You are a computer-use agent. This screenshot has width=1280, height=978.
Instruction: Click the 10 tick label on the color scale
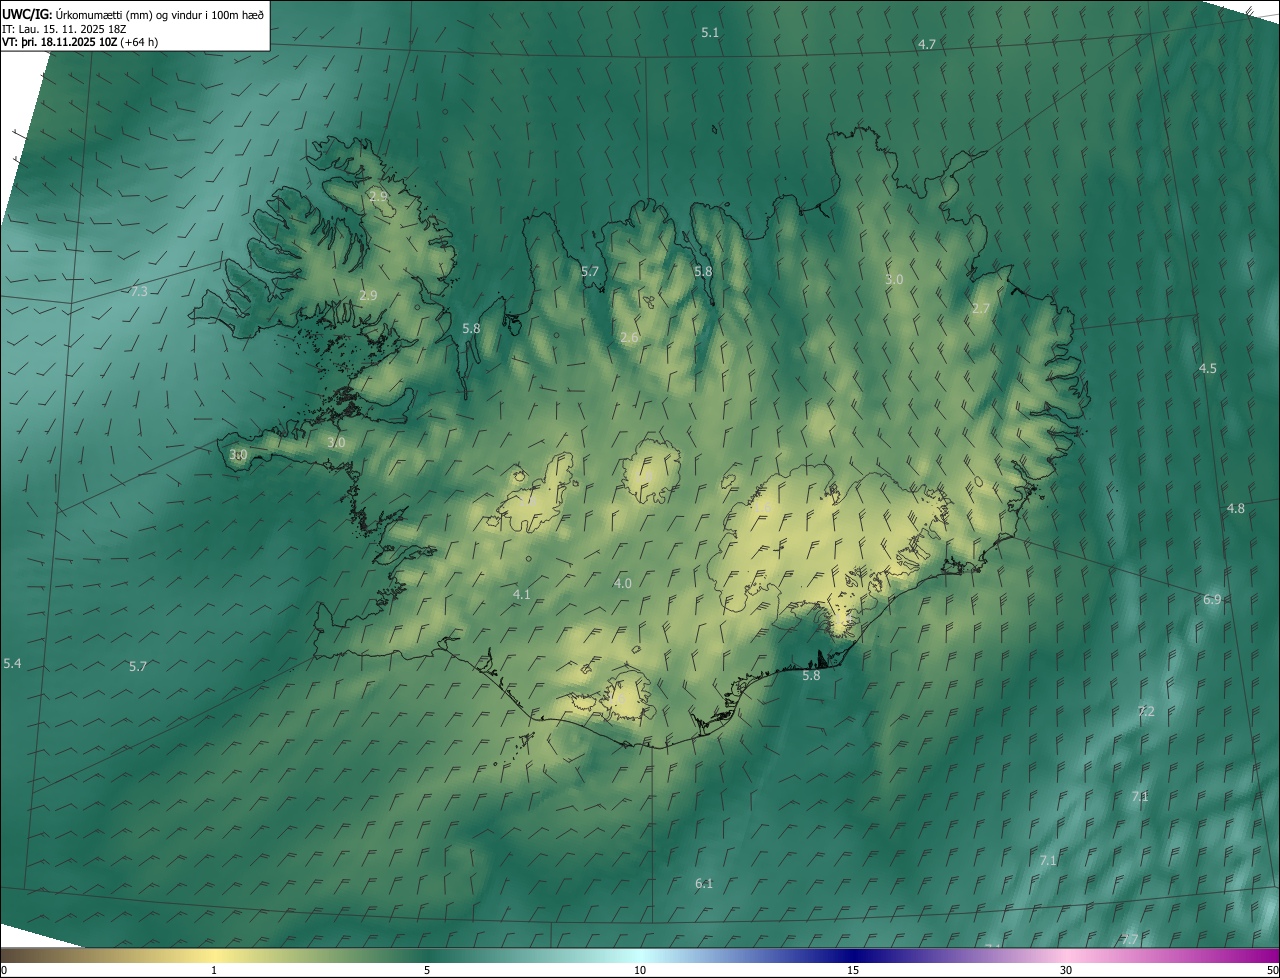click(640, 970)
